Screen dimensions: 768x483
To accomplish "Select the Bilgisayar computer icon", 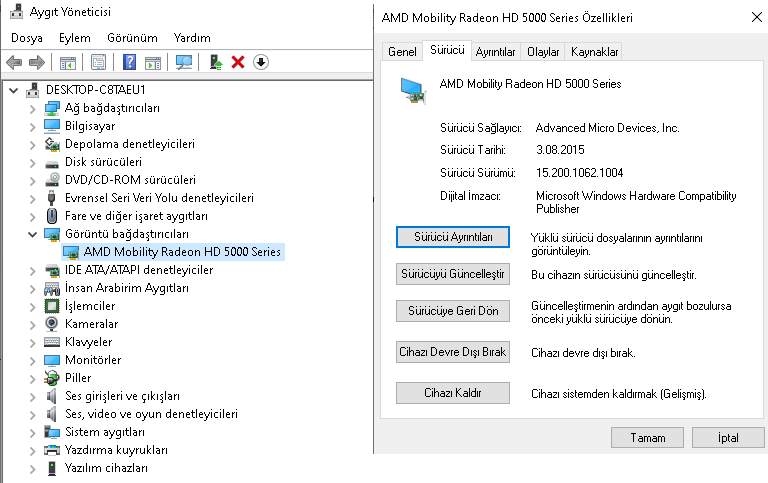I will [52, 126].
